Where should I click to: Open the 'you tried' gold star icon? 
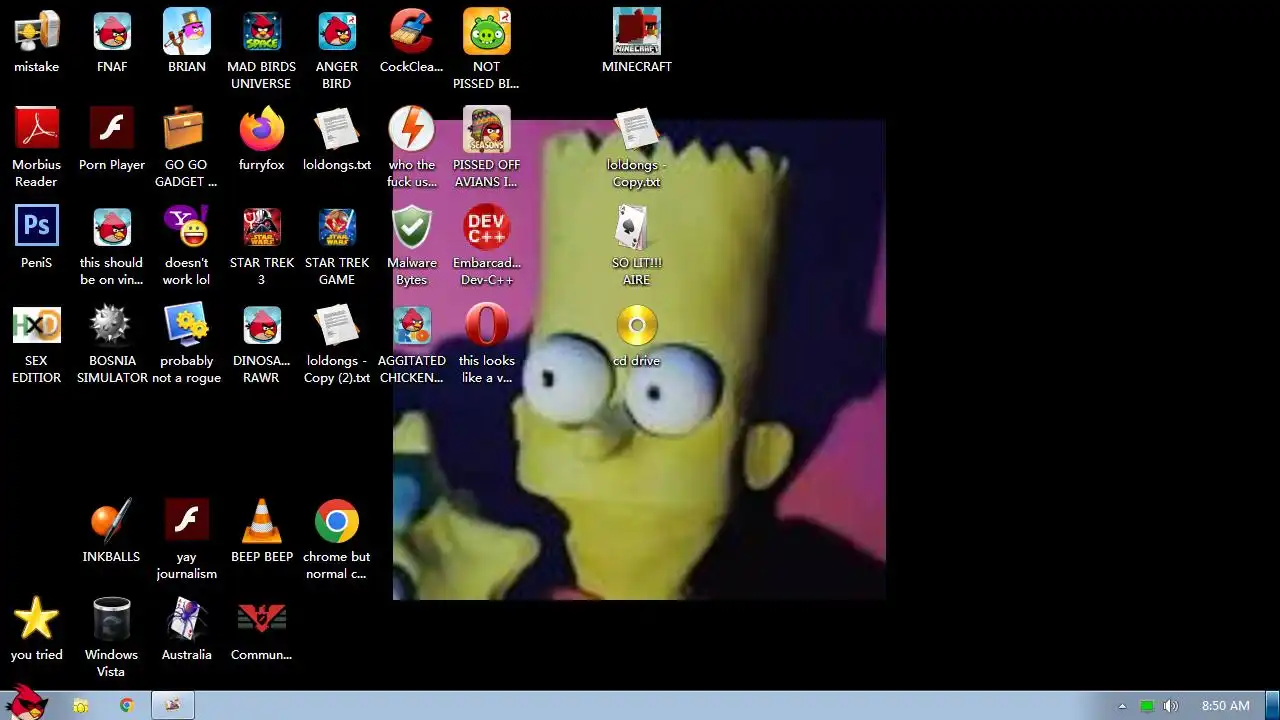(37, 630)
